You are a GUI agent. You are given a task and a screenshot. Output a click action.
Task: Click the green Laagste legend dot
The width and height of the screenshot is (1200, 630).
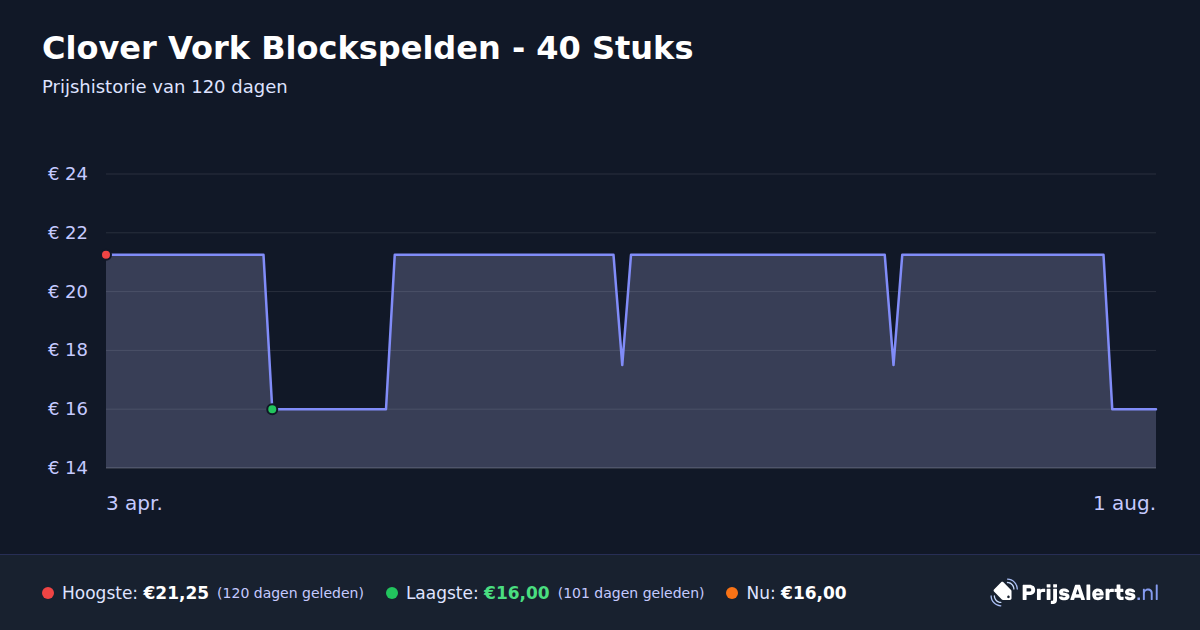click(392, 593)
